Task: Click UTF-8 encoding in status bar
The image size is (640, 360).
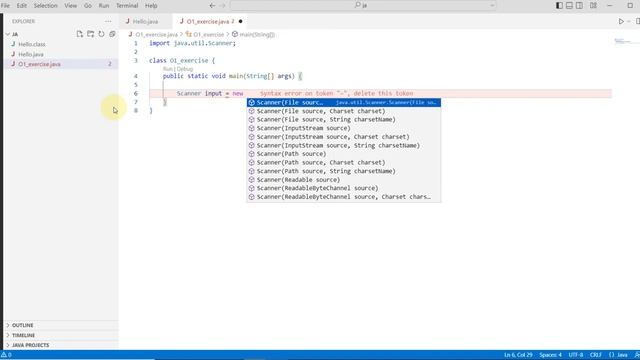Action: 576,355
